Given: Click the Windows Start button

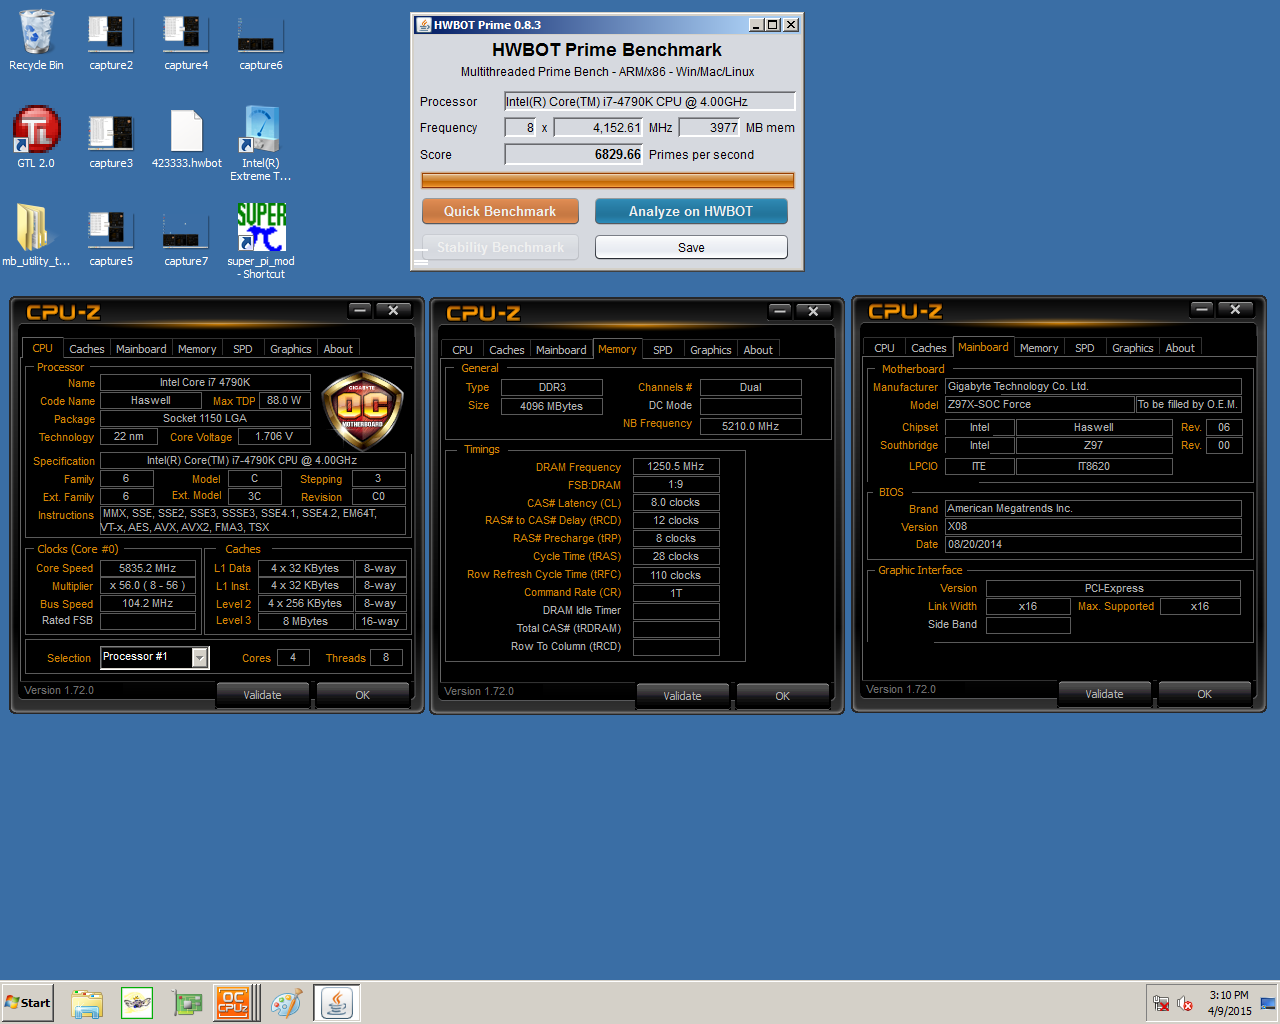Looking at the screenshot, I should coord(27,1003).
